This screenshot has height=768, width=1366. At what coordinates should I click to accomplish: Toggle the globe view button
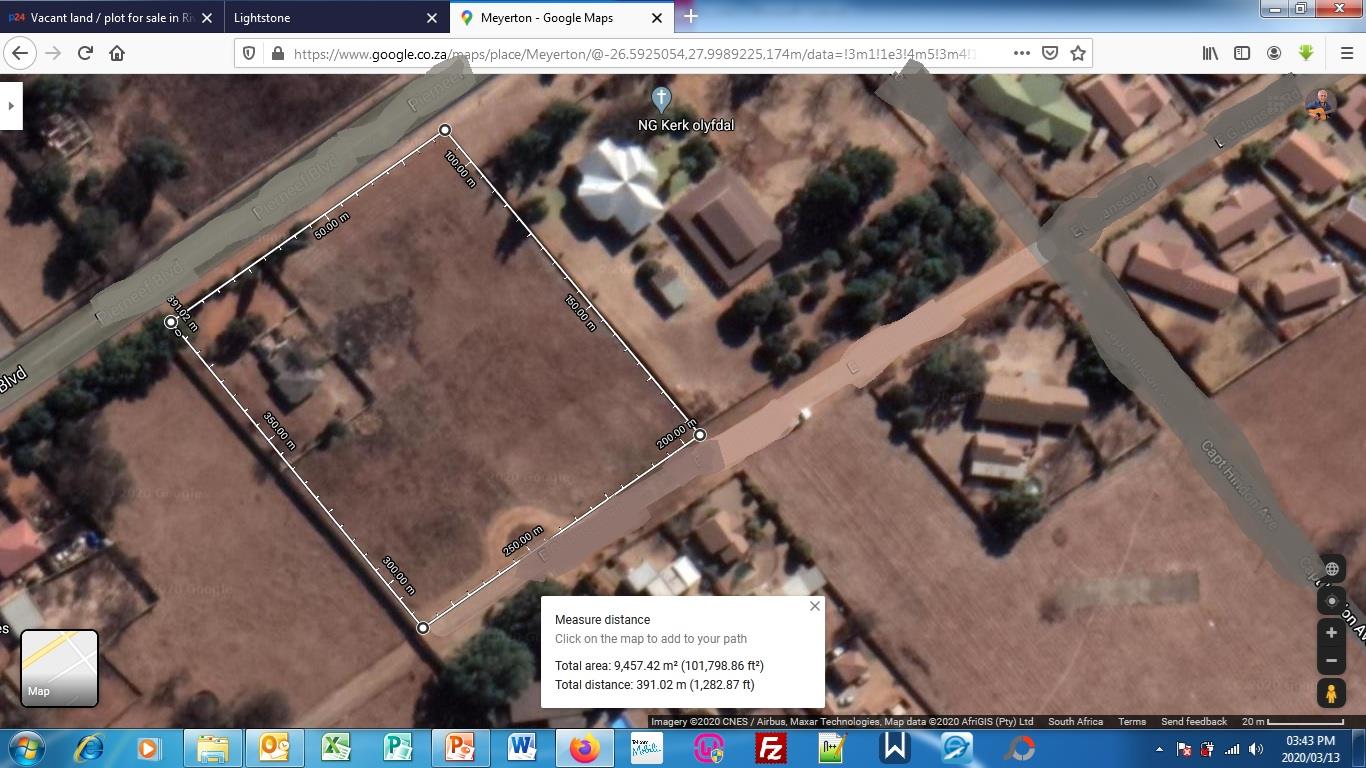coord(1331,569)
